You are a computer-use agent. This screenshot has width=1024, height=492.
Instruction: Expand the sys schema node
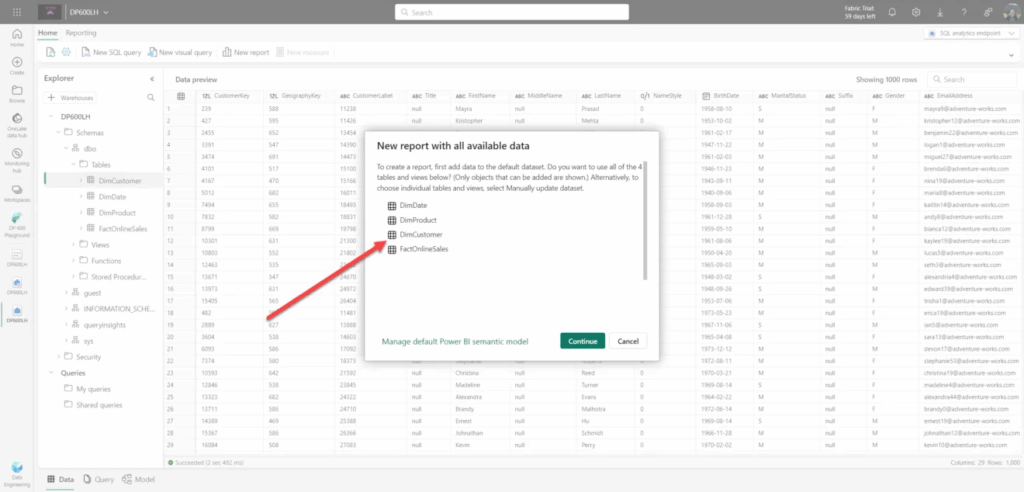click(x=66, y=341)
